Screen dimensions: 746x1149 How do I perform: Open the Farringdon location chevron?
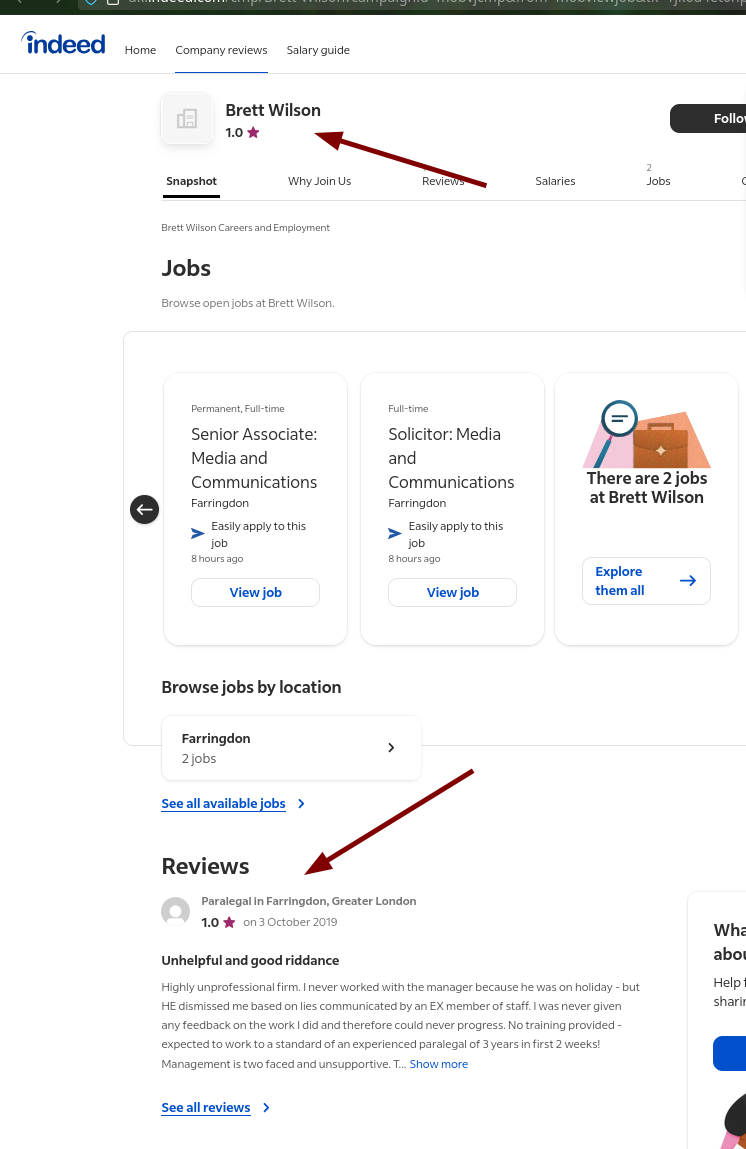click(391, 747)
